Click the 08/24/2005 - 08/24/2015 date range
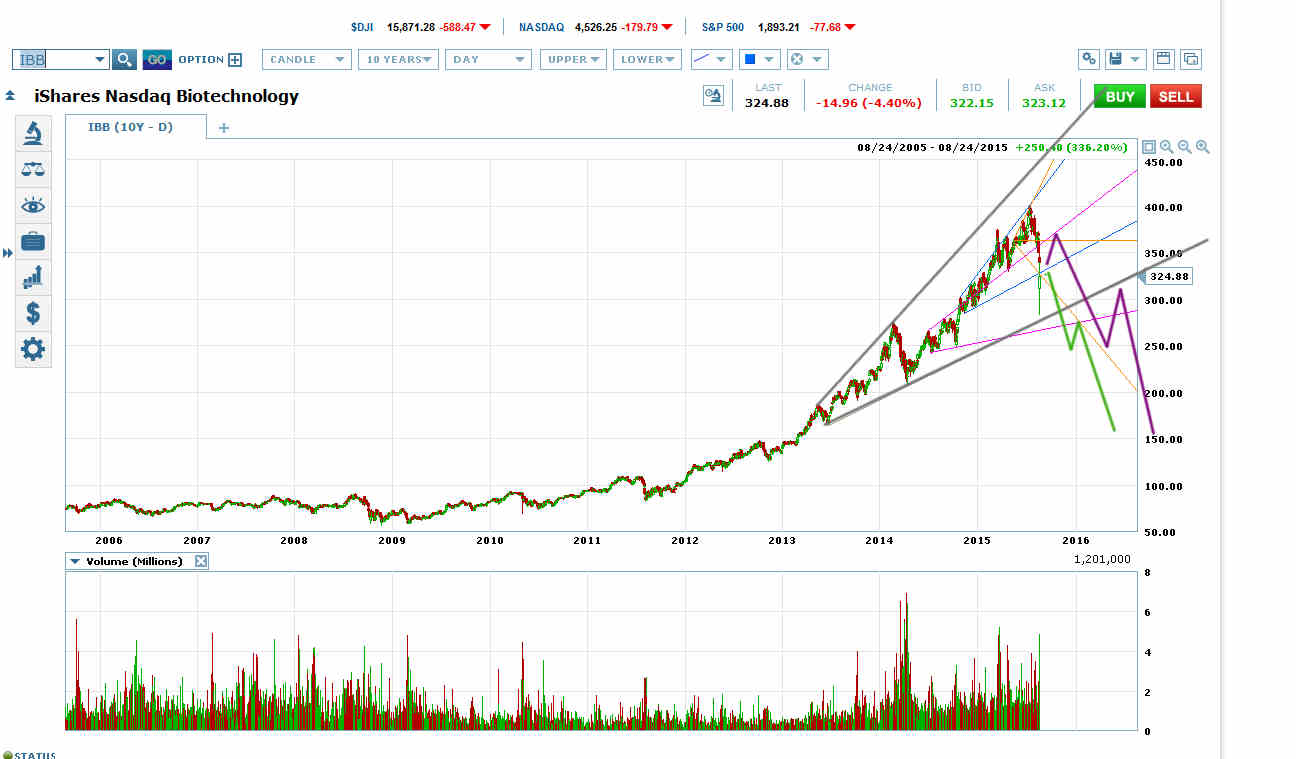Image resolution: width=1296 pixels, height=759 pixels. click(932, 147)
